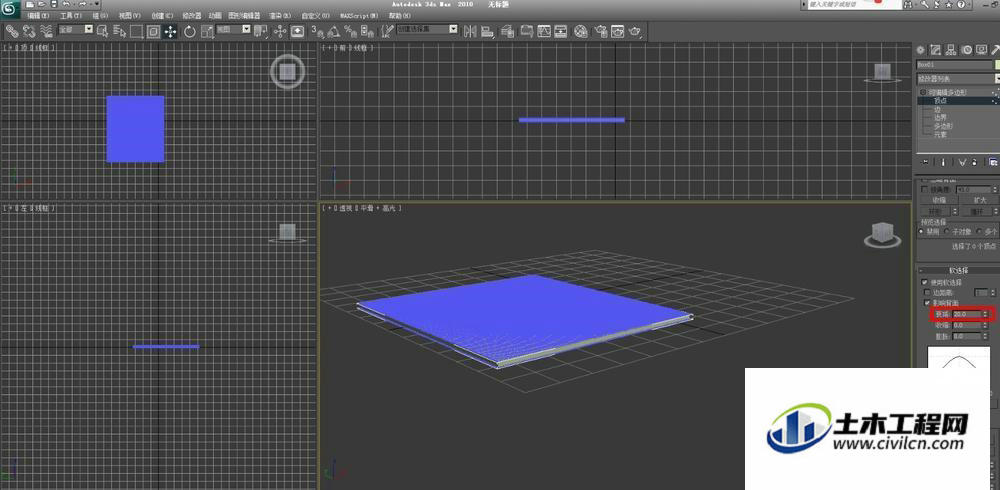Switch to the Modify command panel tab
Screen dimensions: 1000x490
[936, 50]
